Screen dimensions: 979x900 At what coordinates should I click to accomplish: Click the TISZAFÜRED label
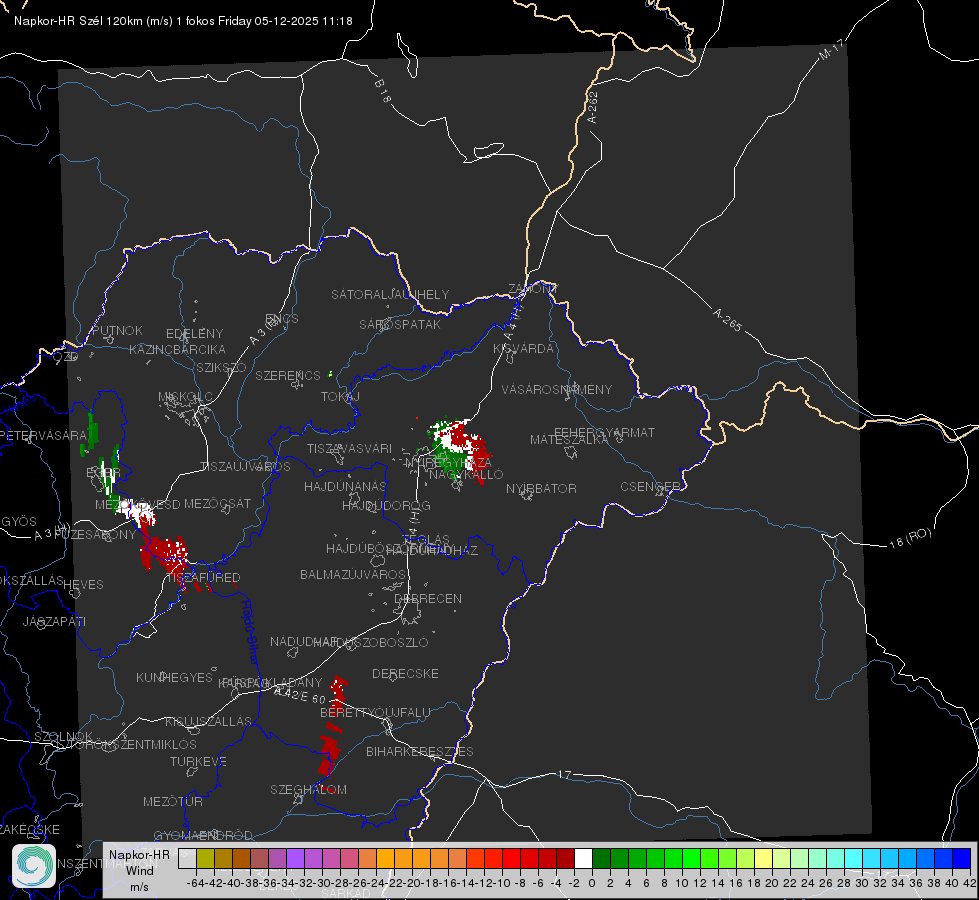(x=204, y=577)
